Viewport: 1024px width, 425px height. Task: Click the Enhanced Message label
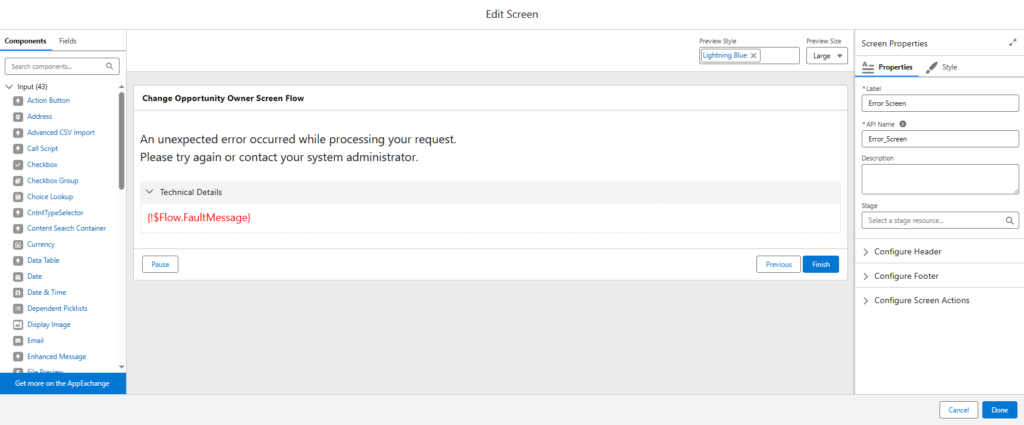click(57, 356)
